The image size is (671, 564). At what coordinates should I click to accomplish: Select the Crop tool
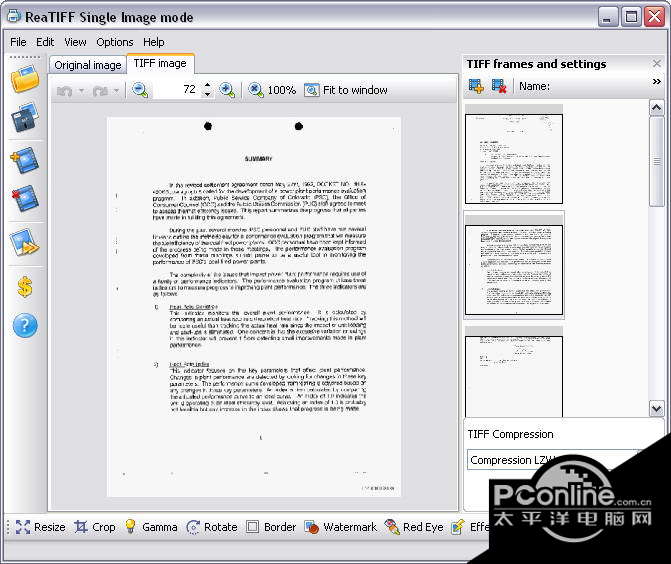[x=95, y=527]
